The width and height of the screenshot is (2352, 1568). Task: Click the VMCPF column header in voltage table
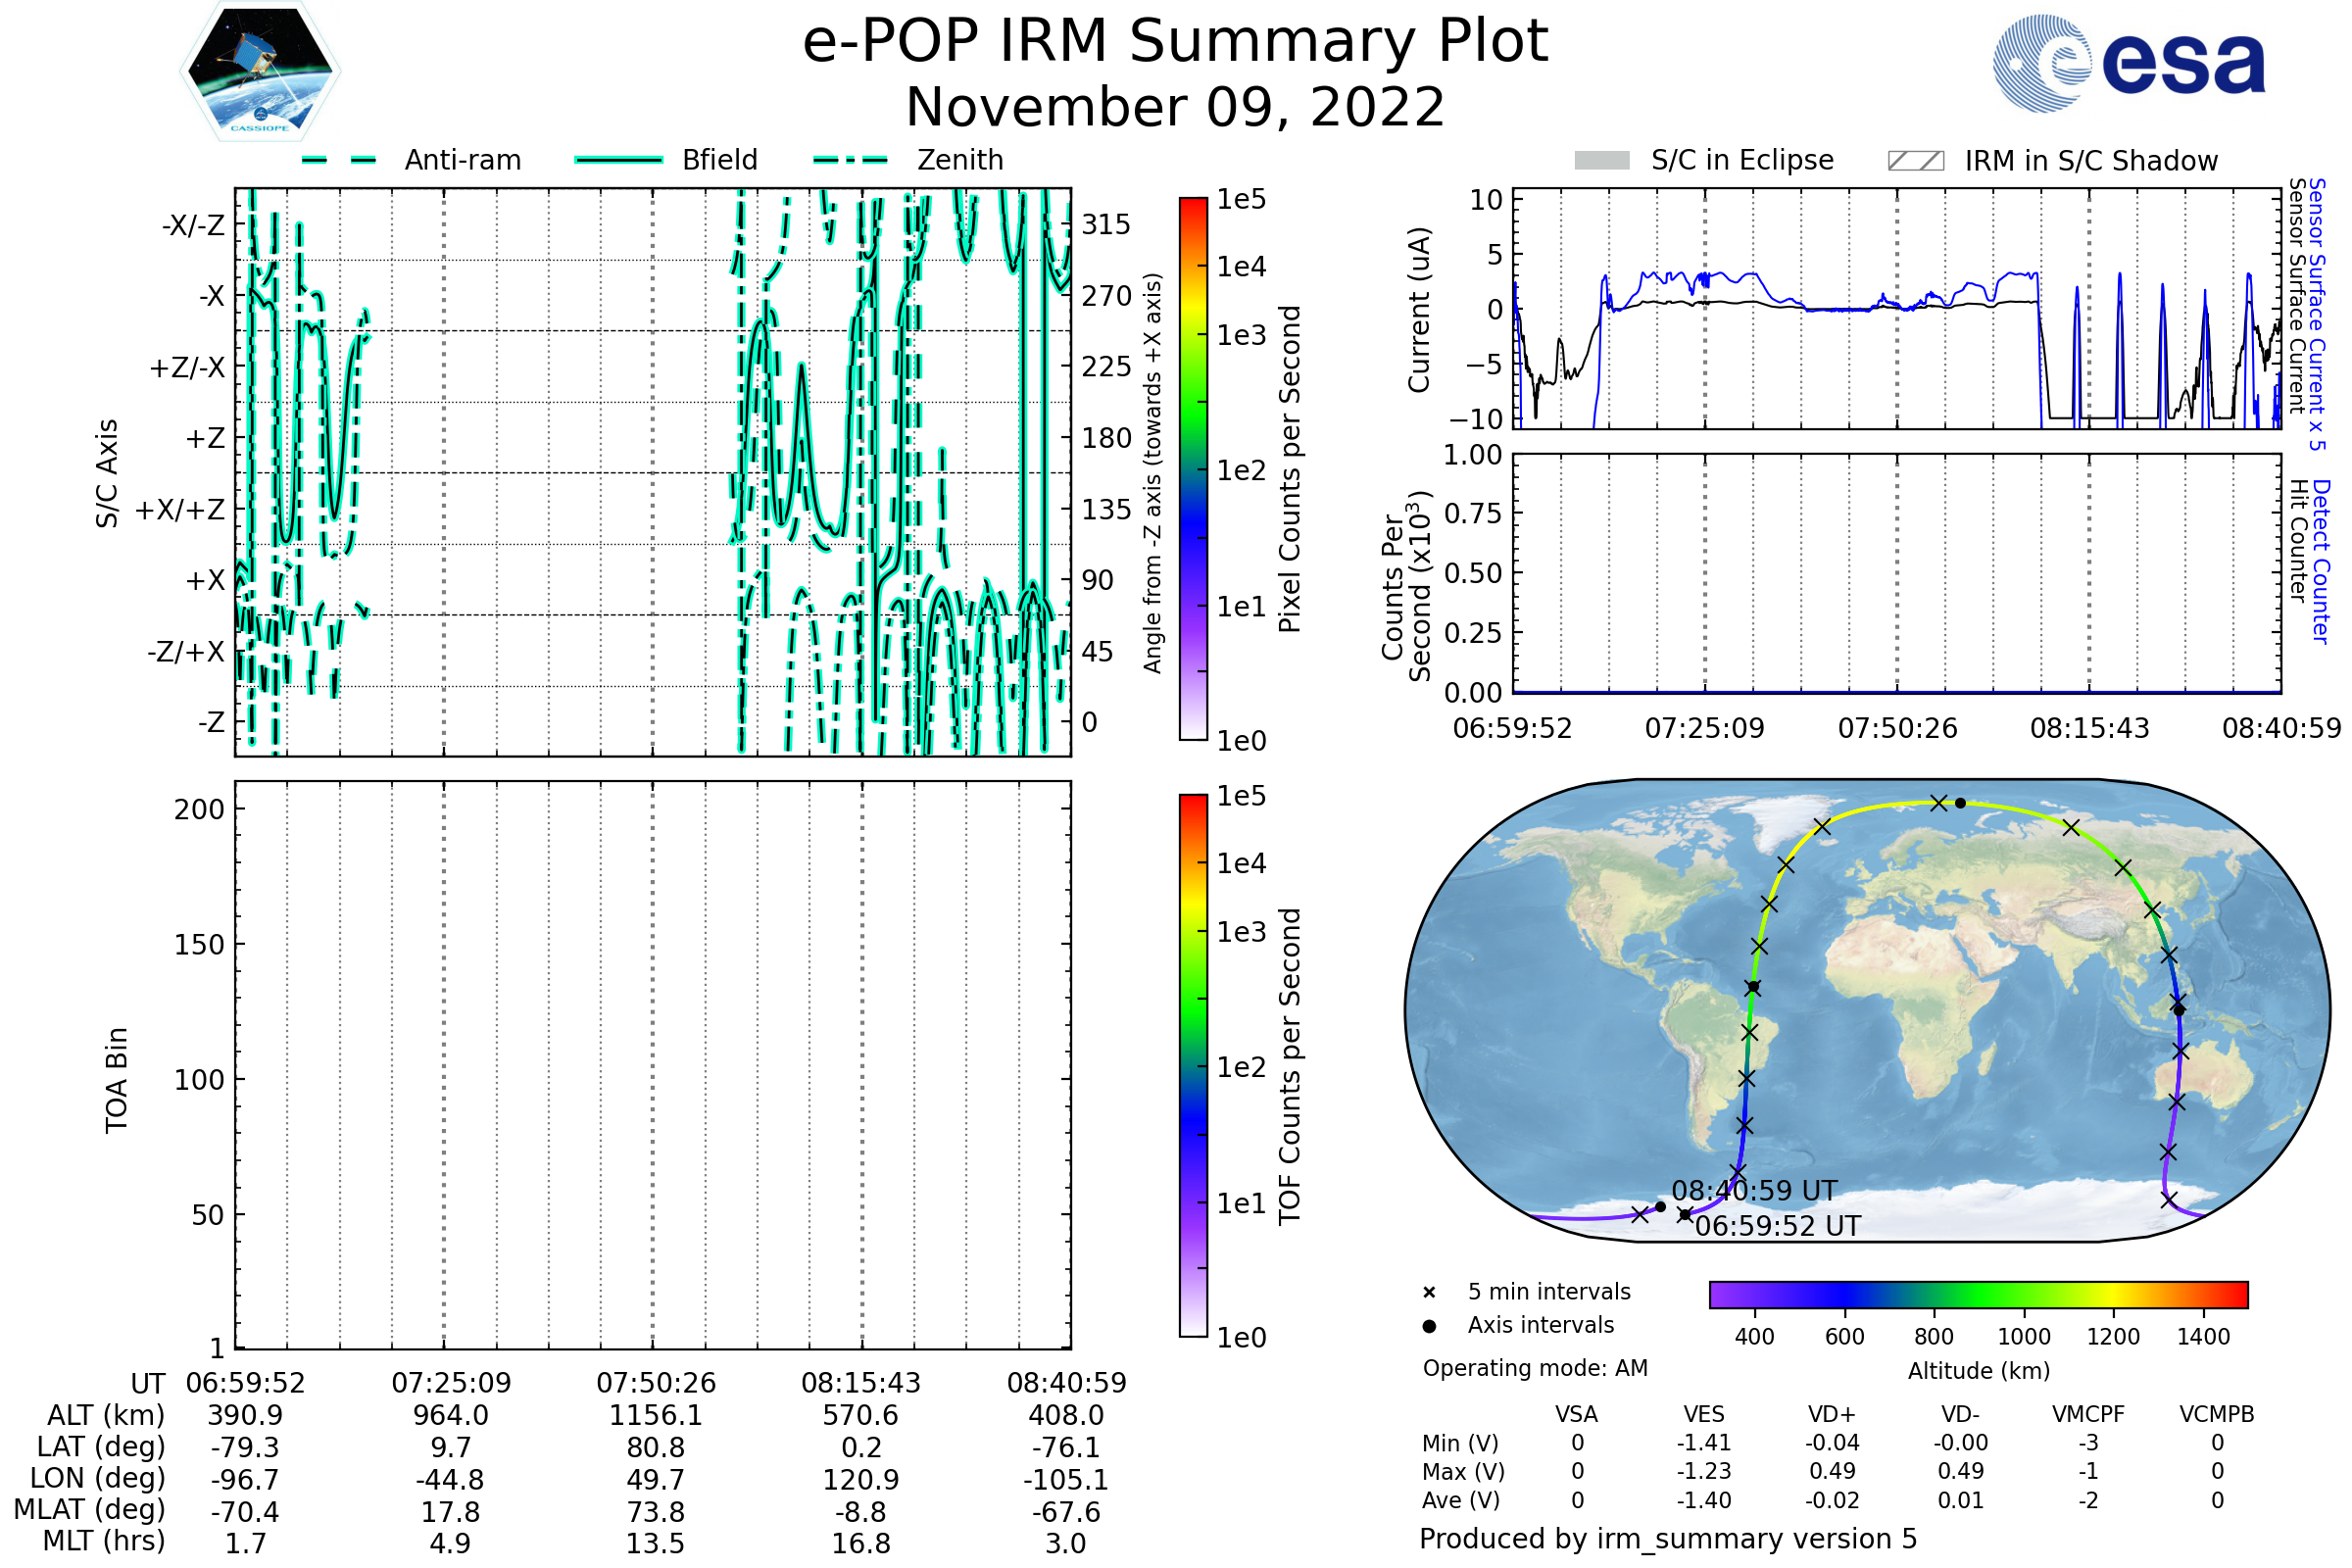(x=2087, y=1414)
